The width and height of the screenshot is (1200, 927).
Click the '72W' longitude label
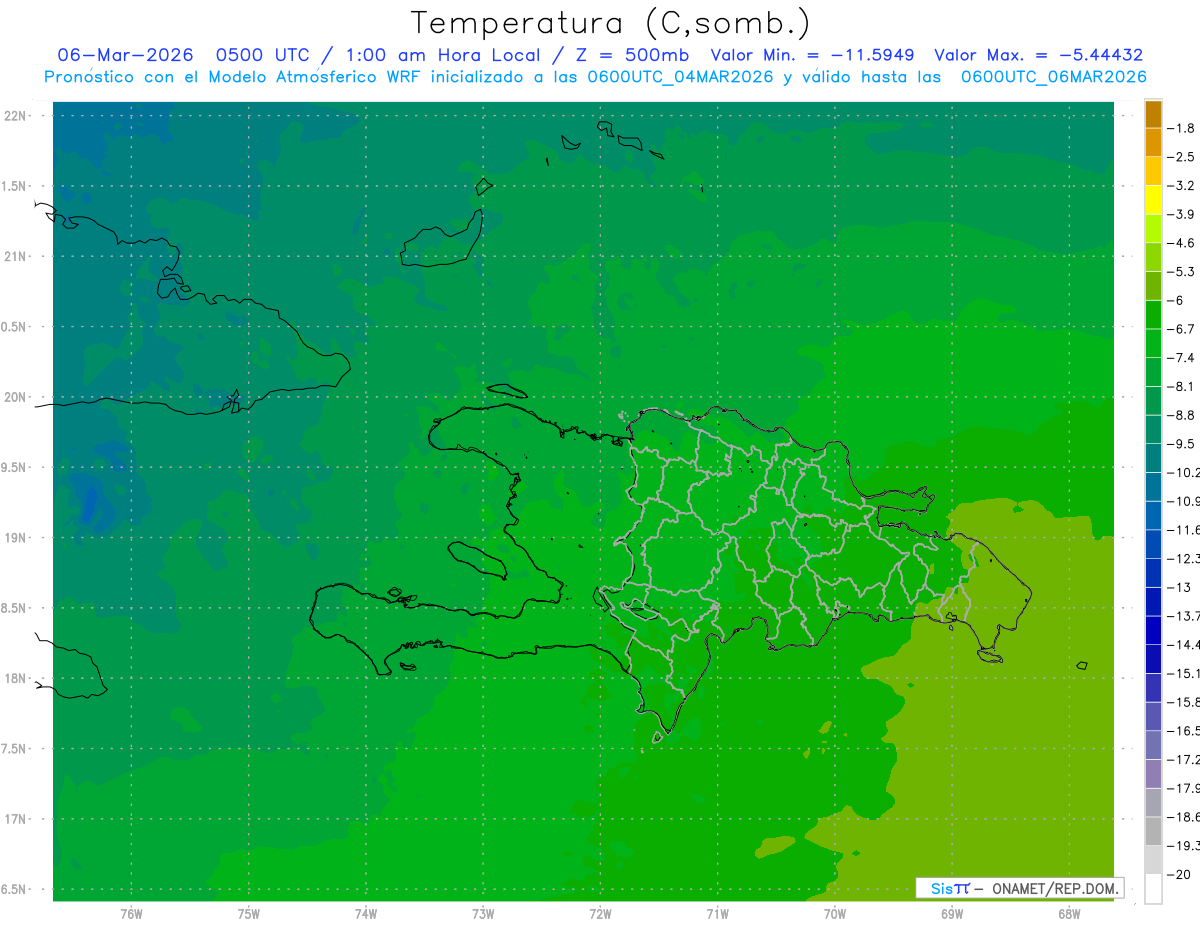[600, 913]
